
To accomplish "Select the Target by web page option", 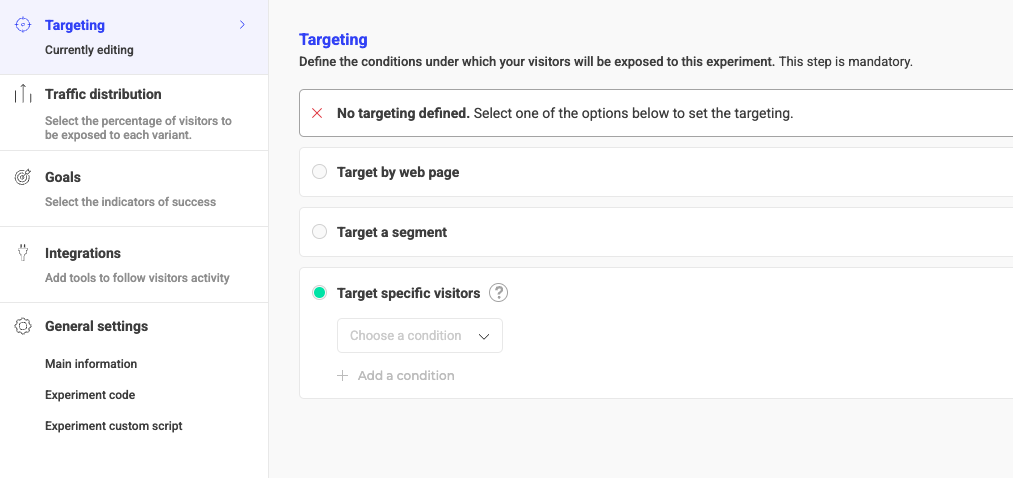I will [x=320, y=172].
